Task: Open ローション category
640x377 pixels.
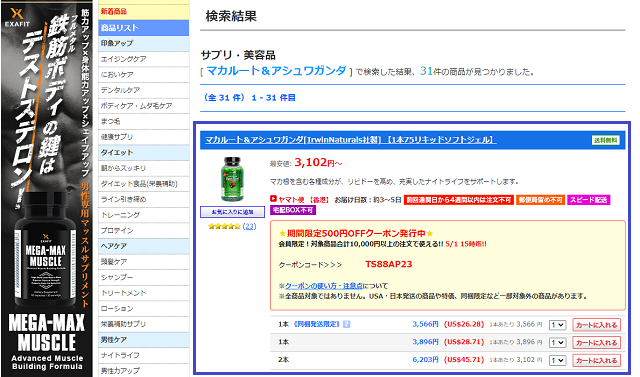Action: 143,308
